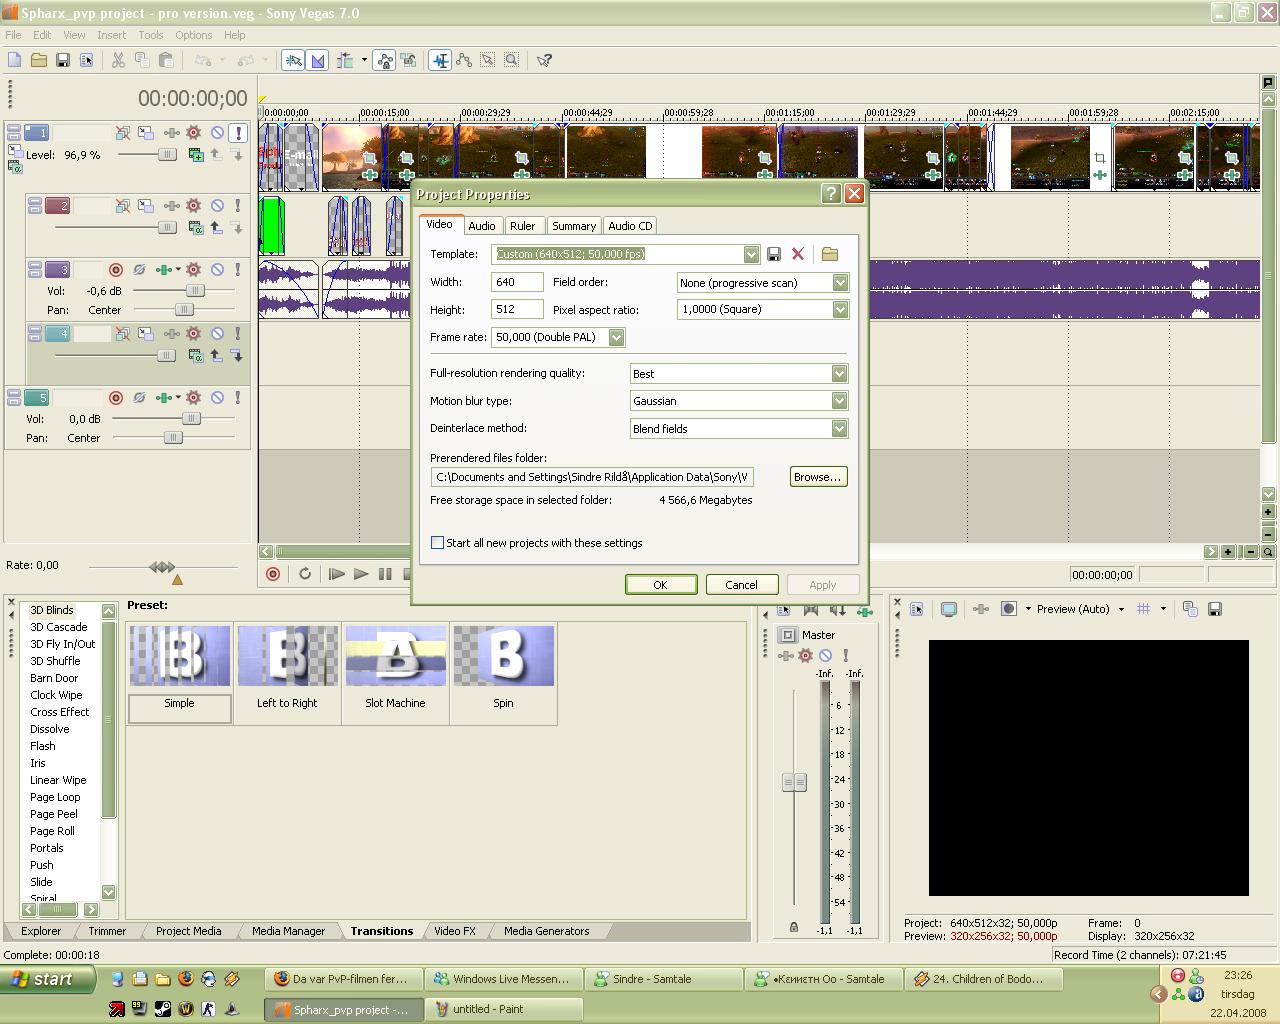Click Cancel in Project Properties
1280x1024 pixels.
[x=741, y=585]
